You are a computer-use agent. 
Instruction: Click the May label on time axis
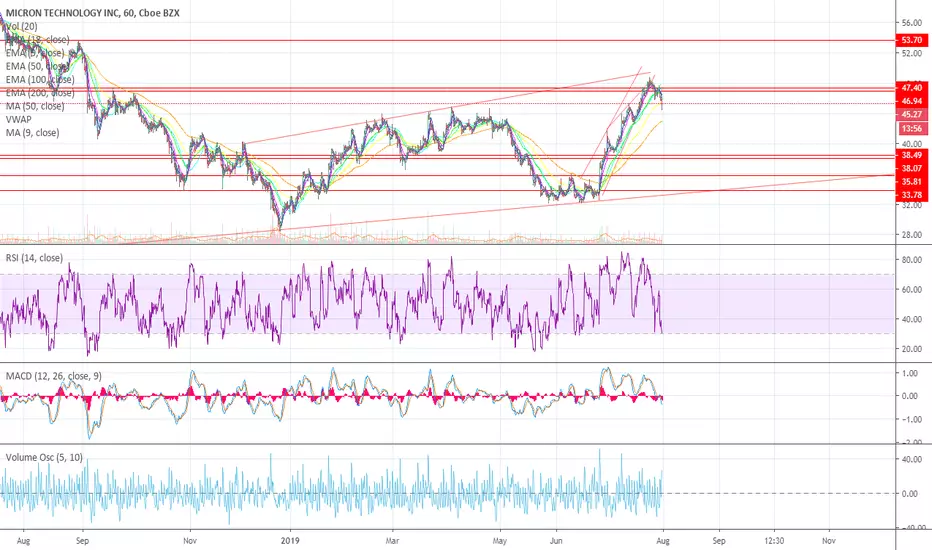coord(500,541)
